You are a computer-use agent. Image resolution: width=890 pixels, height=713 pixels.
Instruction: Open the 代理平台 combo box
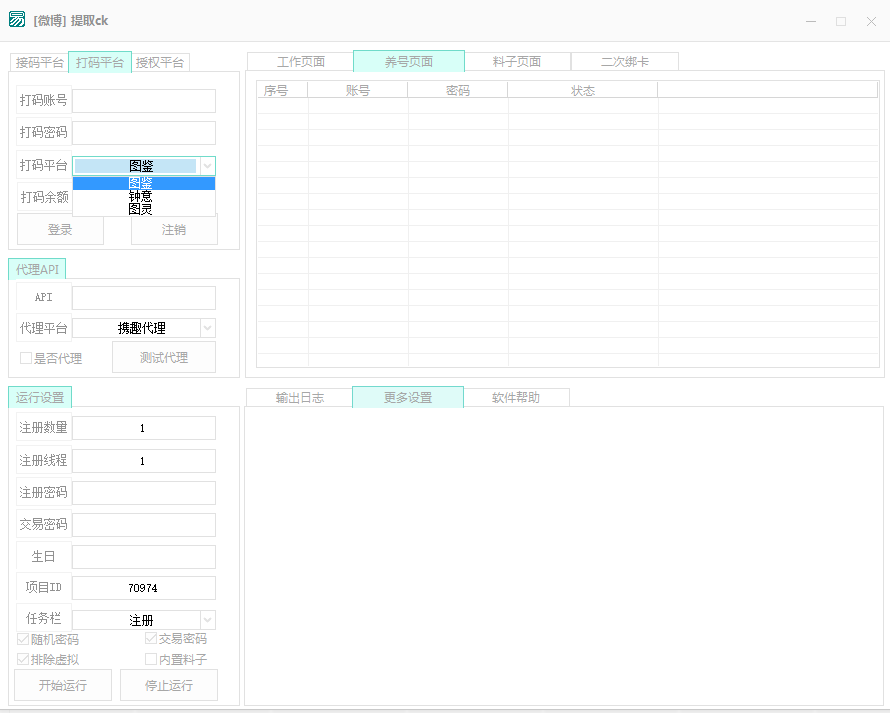point(207,328)
